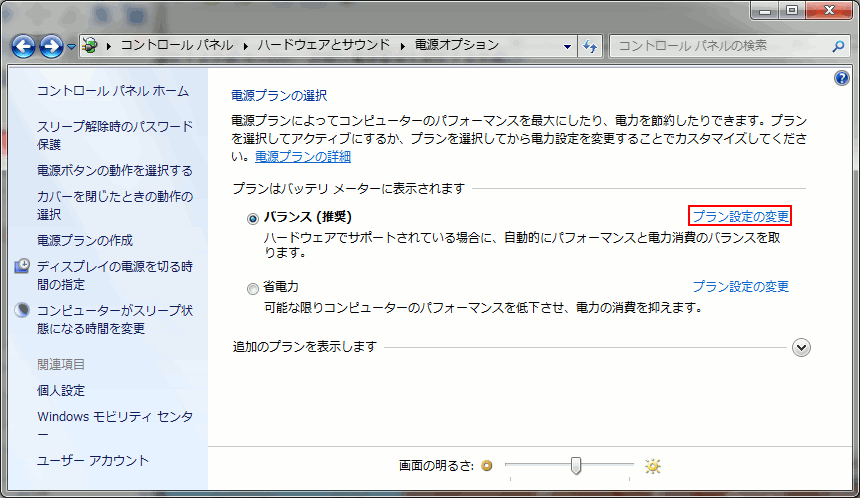Image resolution: width=860 pixels, height=498 pixels.
Task: Select the バランス (推奨) power plan
Action: click(253, 217)
